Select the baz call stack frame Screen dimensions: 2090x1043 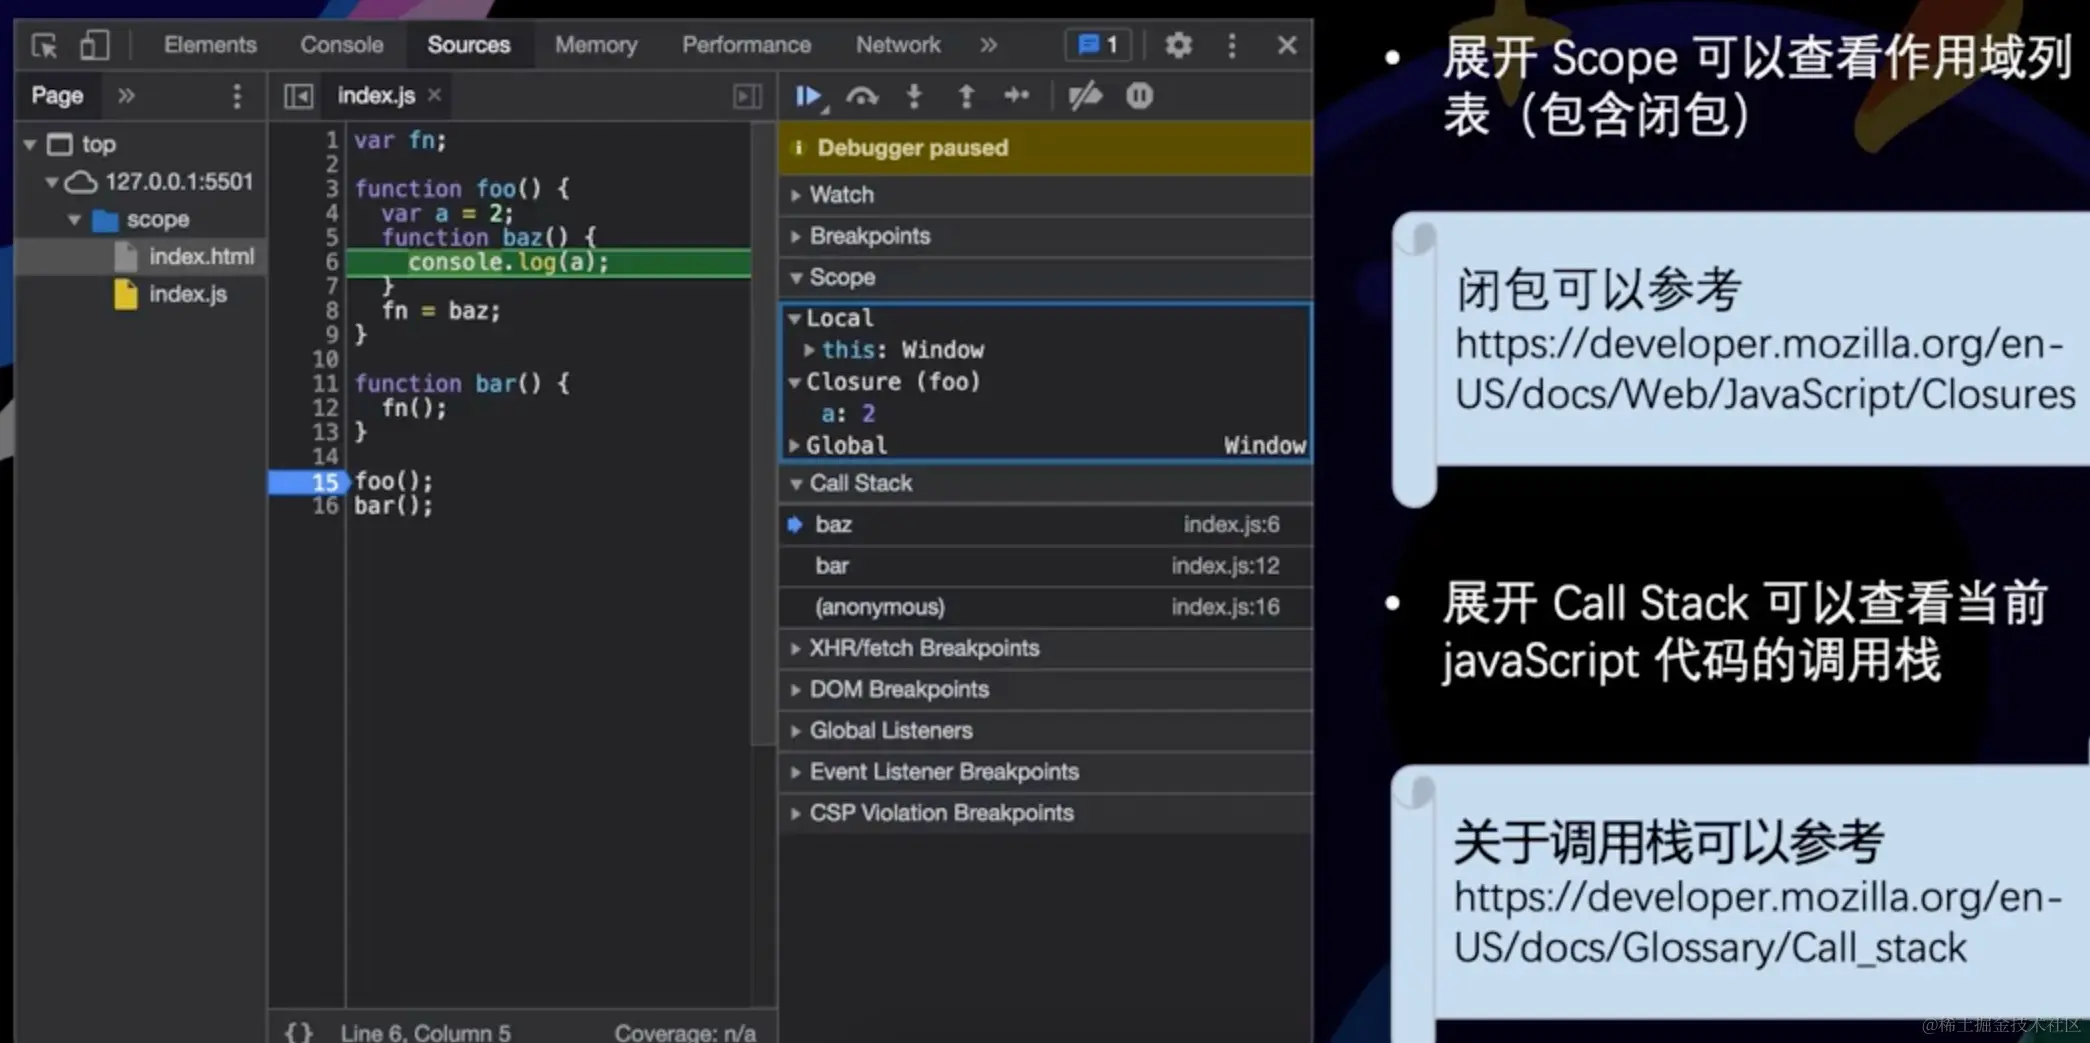click(1045, 525)
